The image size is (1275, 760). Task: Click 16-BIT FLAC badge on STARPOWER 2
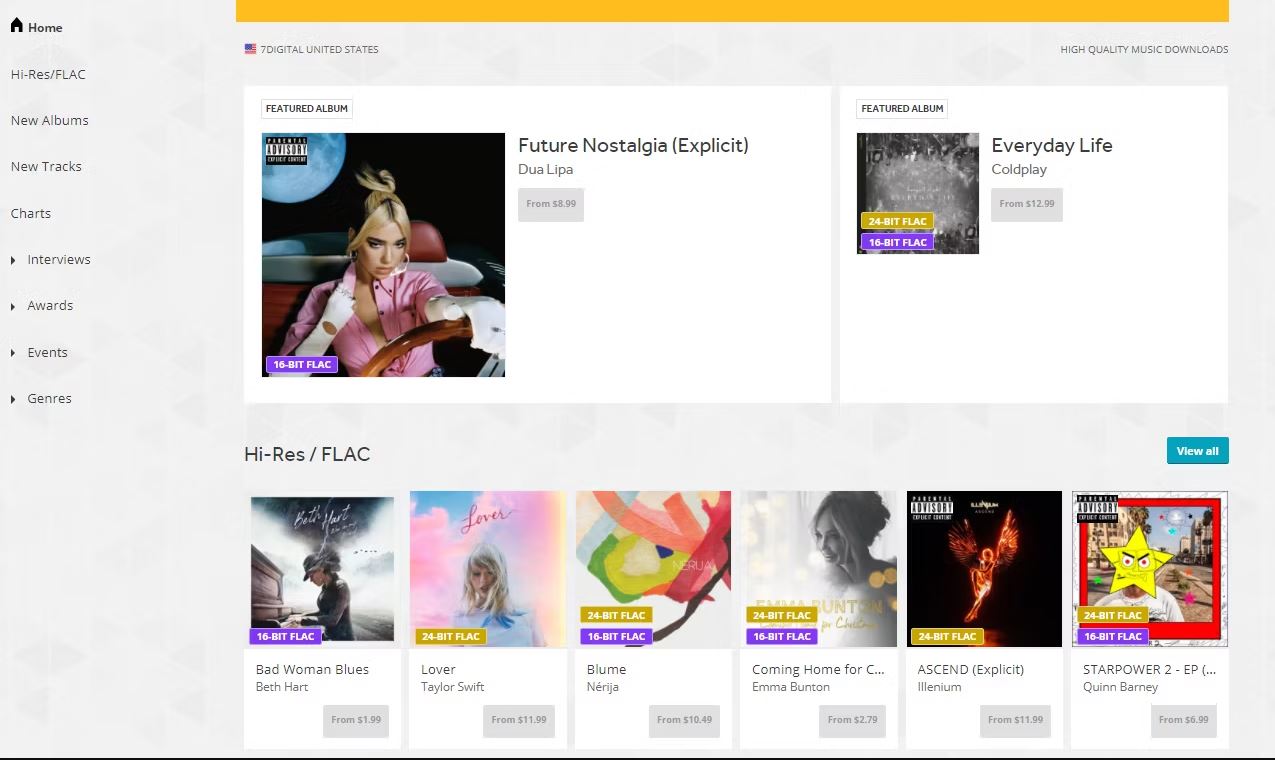tap(1113, 636)
